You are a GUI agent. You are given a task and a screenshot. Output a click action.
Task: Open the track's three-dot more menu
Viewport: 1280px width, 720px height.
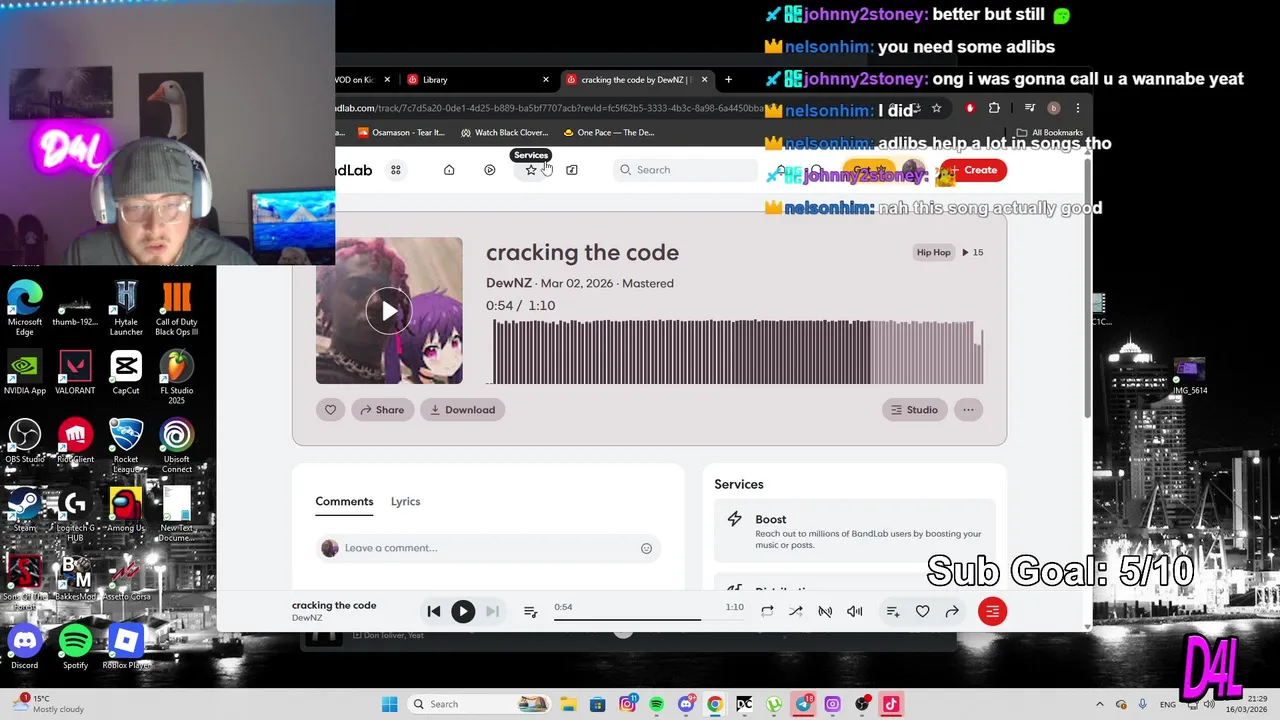(x=968, y=410)
